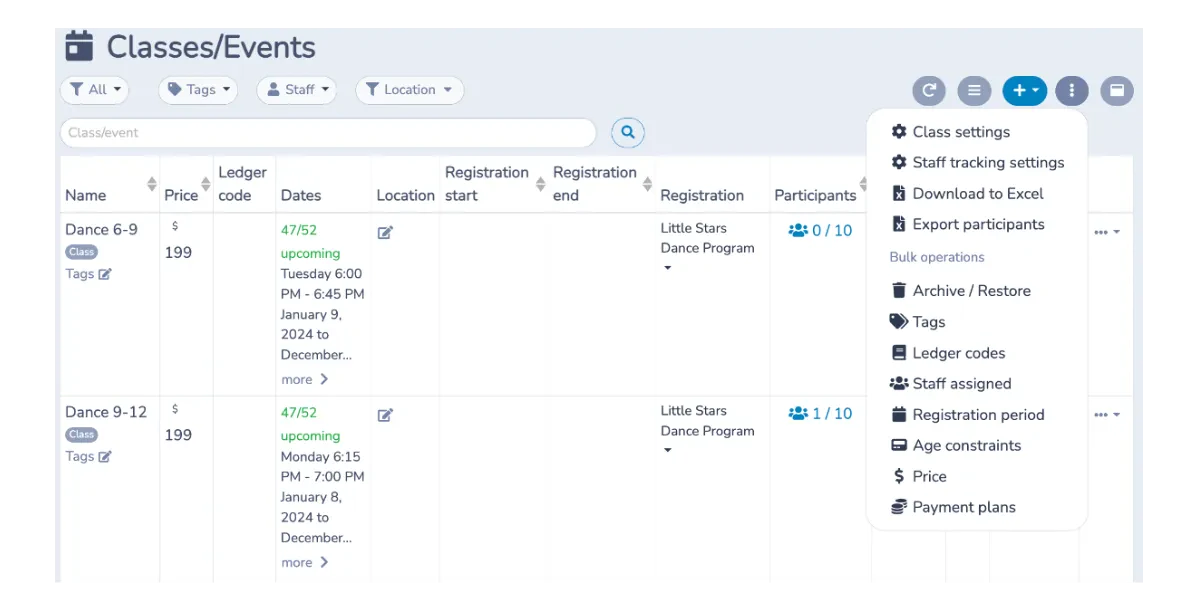Open the Staff filter dropdown
Viewport: 1199px width, 613px height.
297,89
